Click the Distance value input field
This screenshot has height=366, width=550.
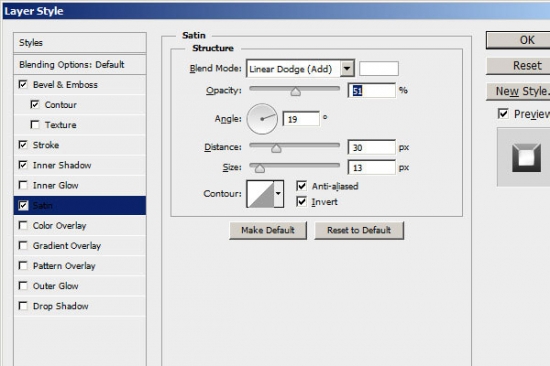(x=371, y=147)
